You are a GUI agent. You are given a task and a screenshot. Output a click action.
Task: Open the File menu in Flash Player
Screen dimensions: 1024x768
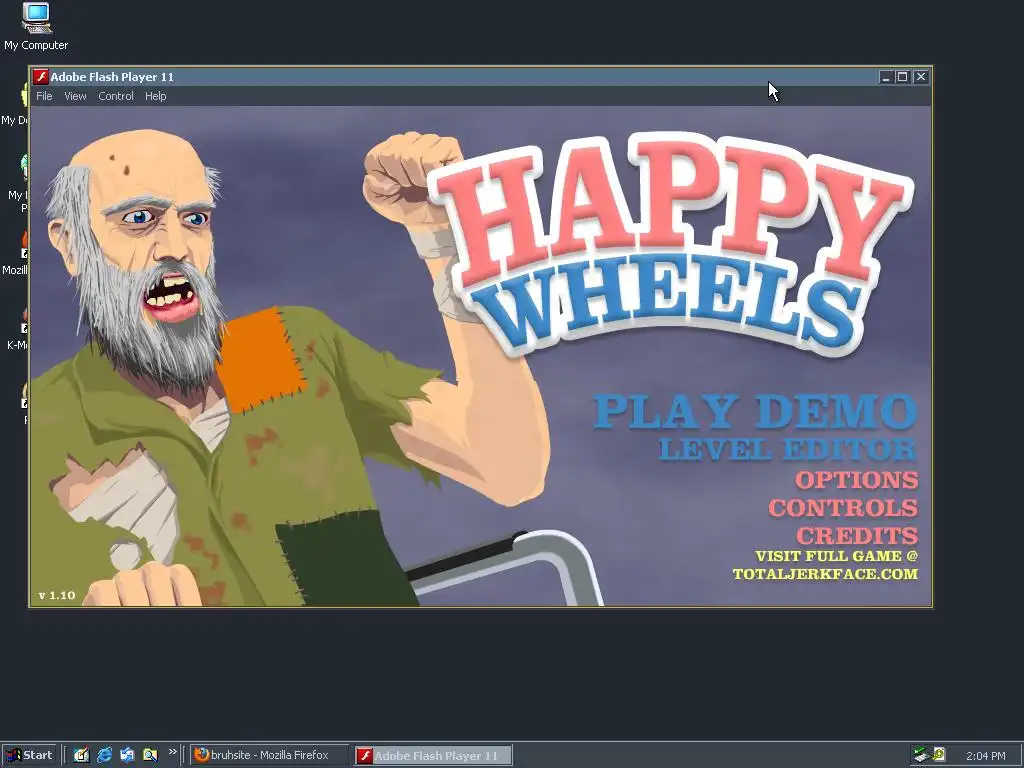click(44, 96)
